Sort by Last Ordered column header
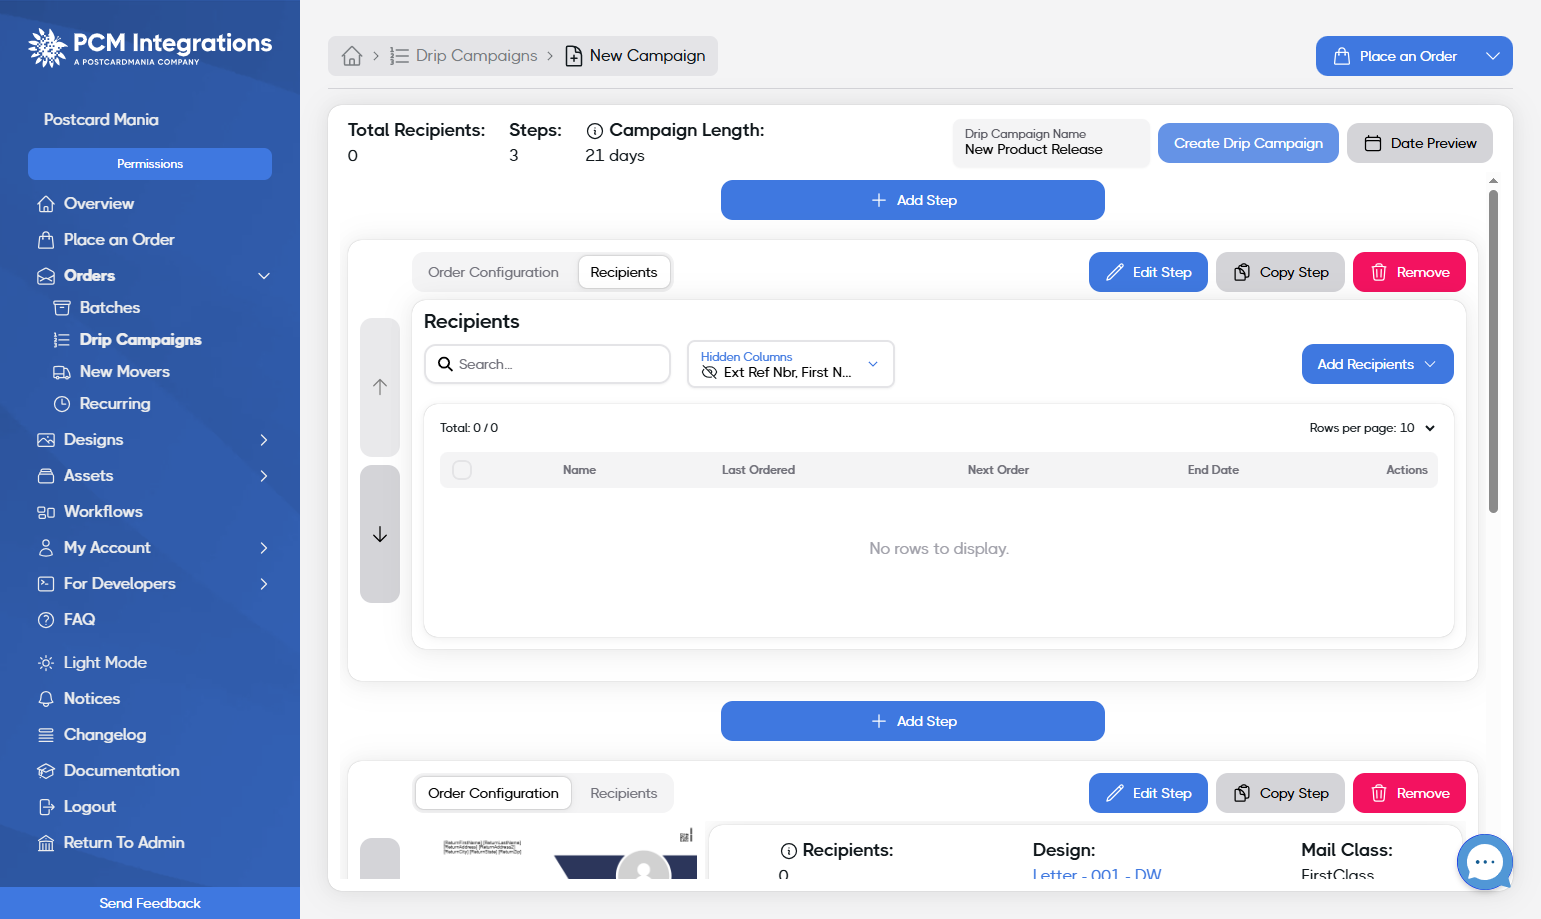 tap(758, 470)
